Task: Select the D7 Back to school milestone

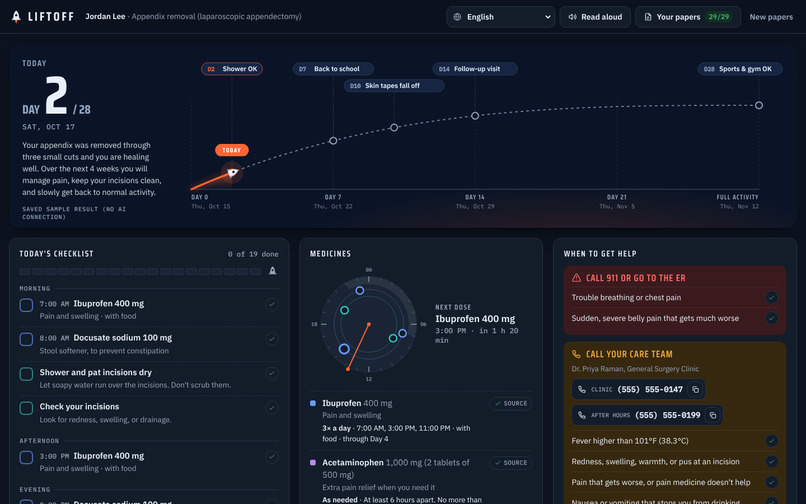Action: (x=333, y=69)
